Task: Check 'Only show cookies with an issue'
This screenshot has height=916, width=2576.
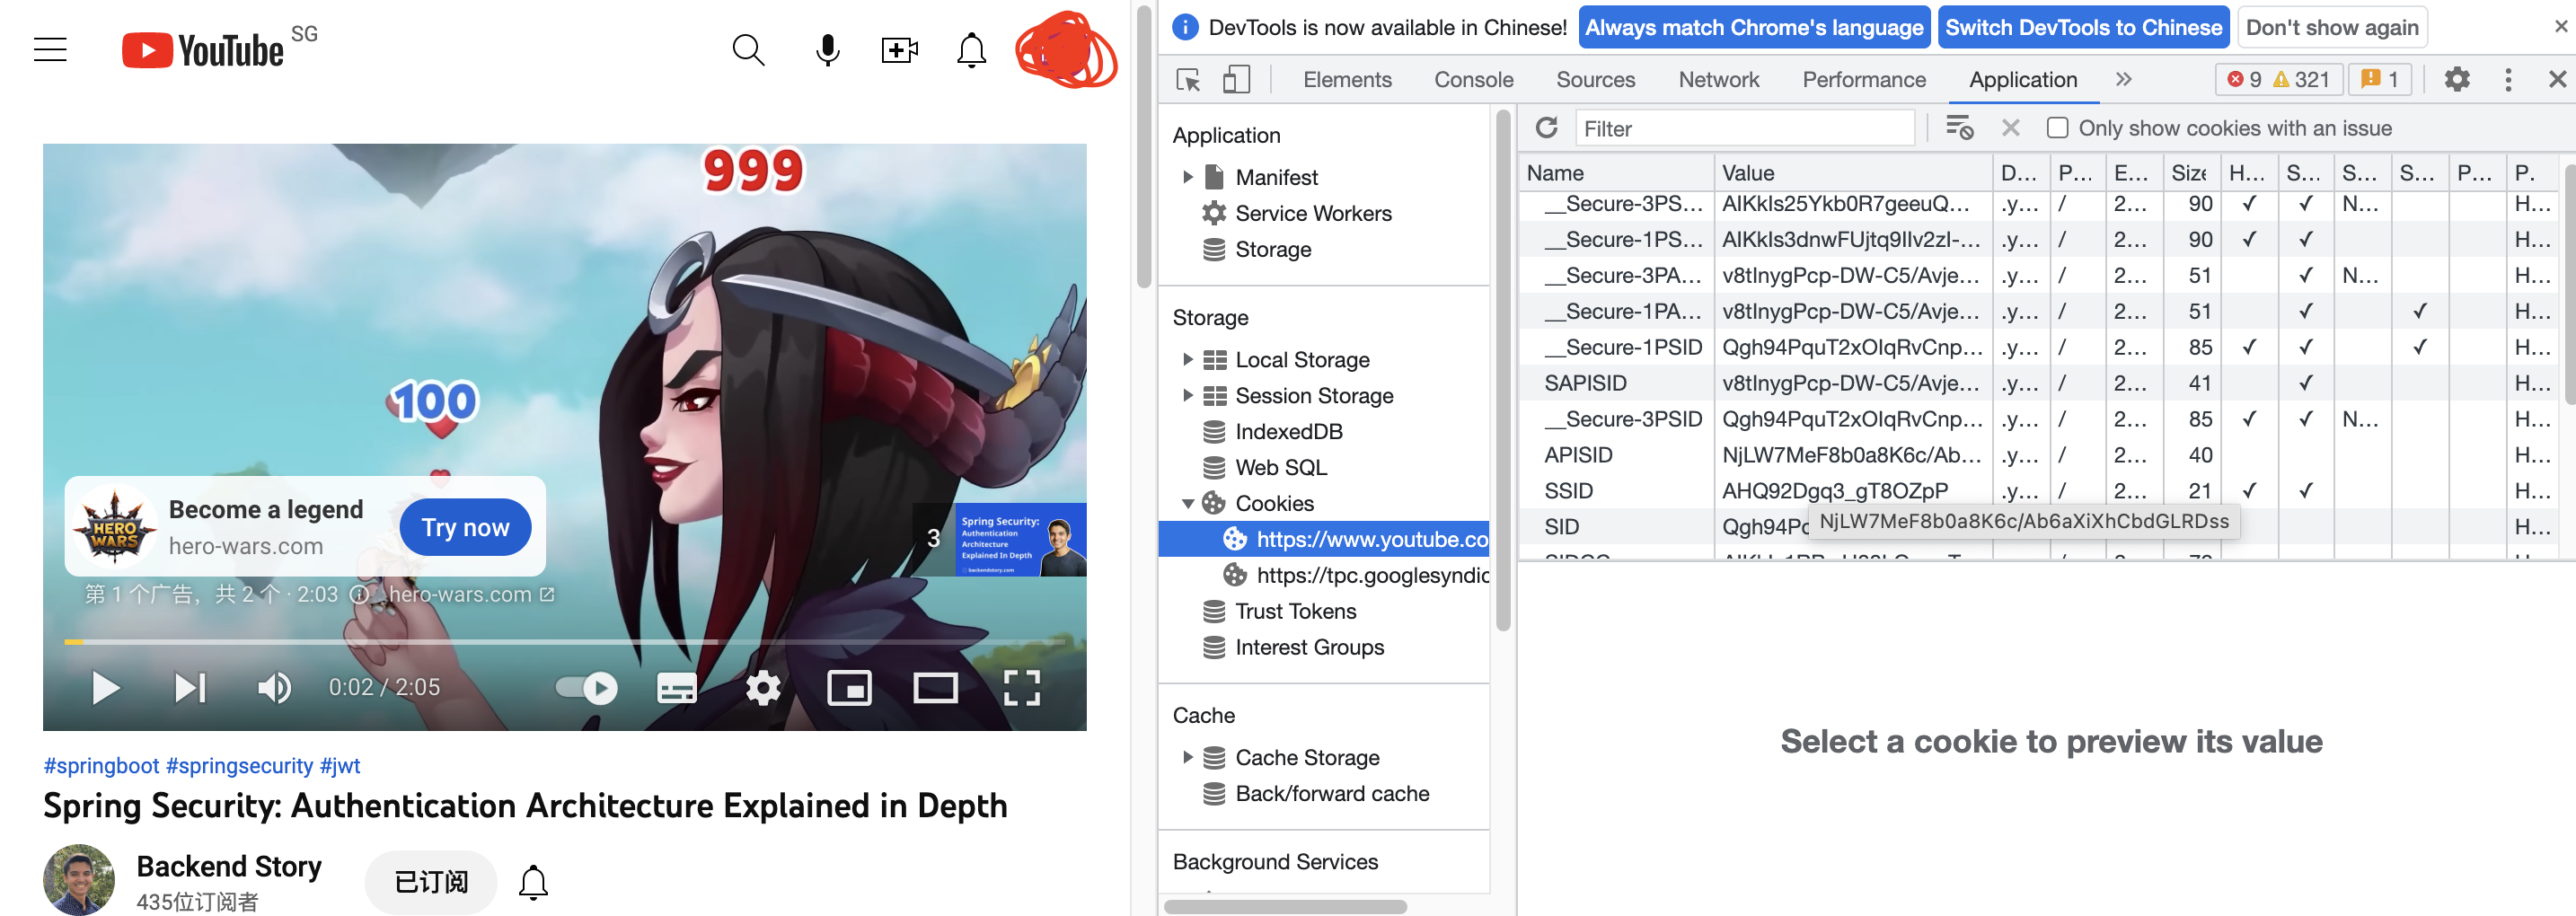Action: 2057,128
